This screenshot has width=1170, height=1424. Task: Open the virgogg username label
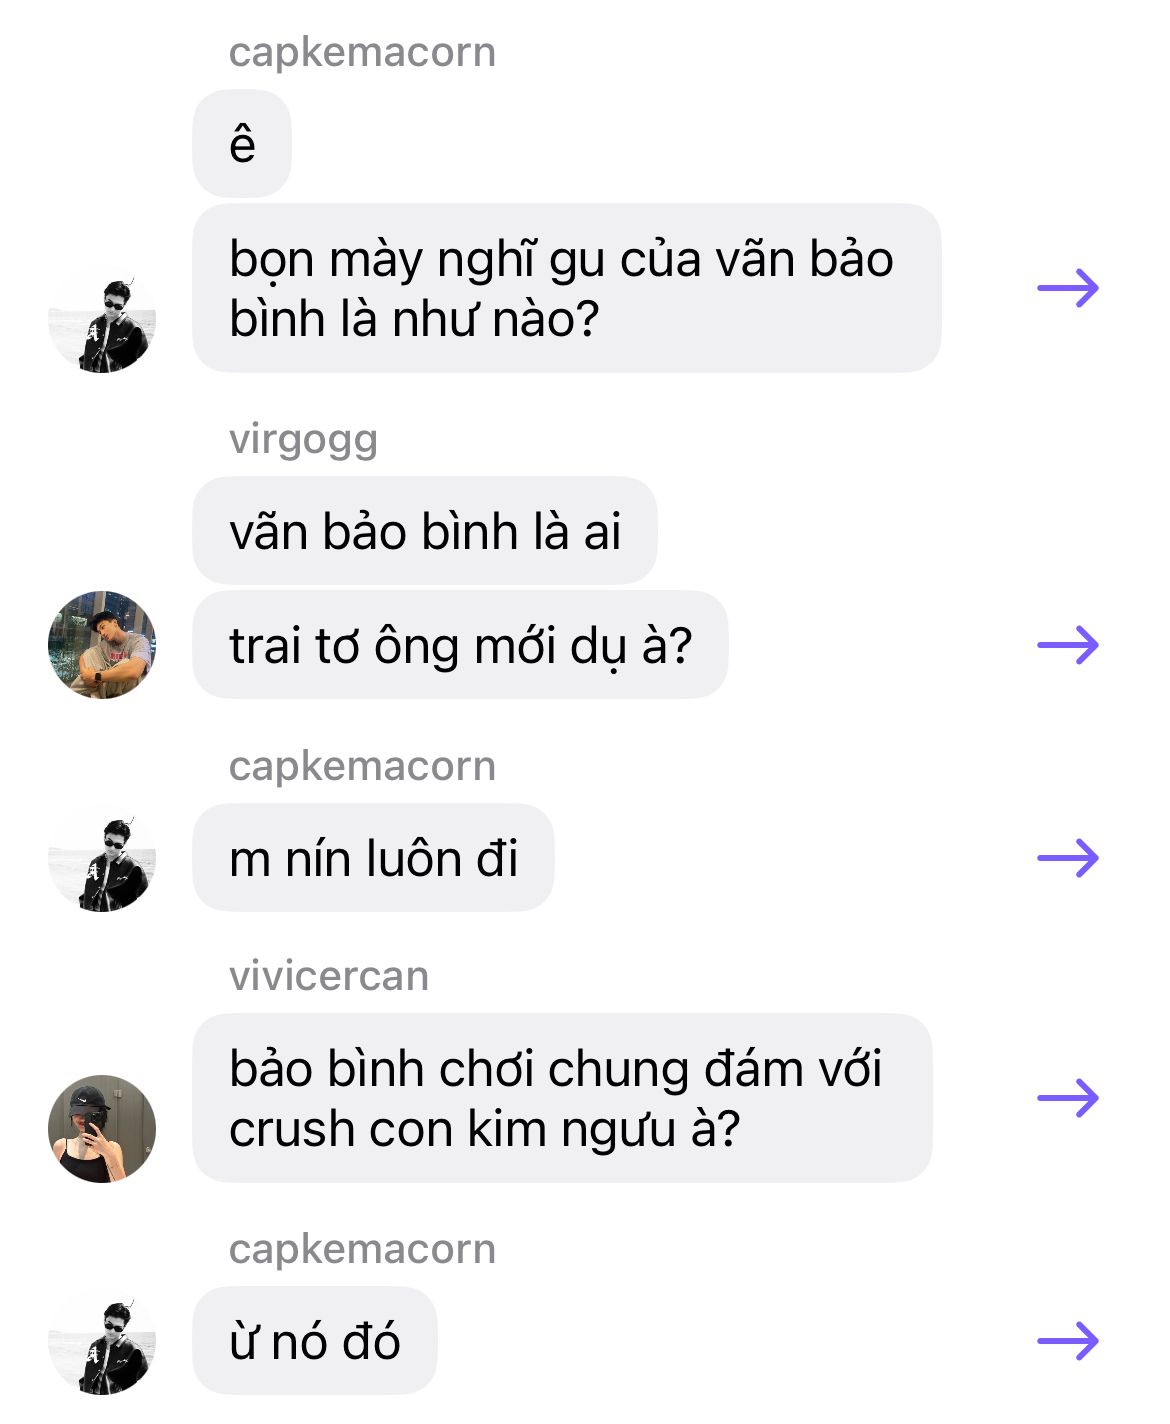click(x=303, y=439)
